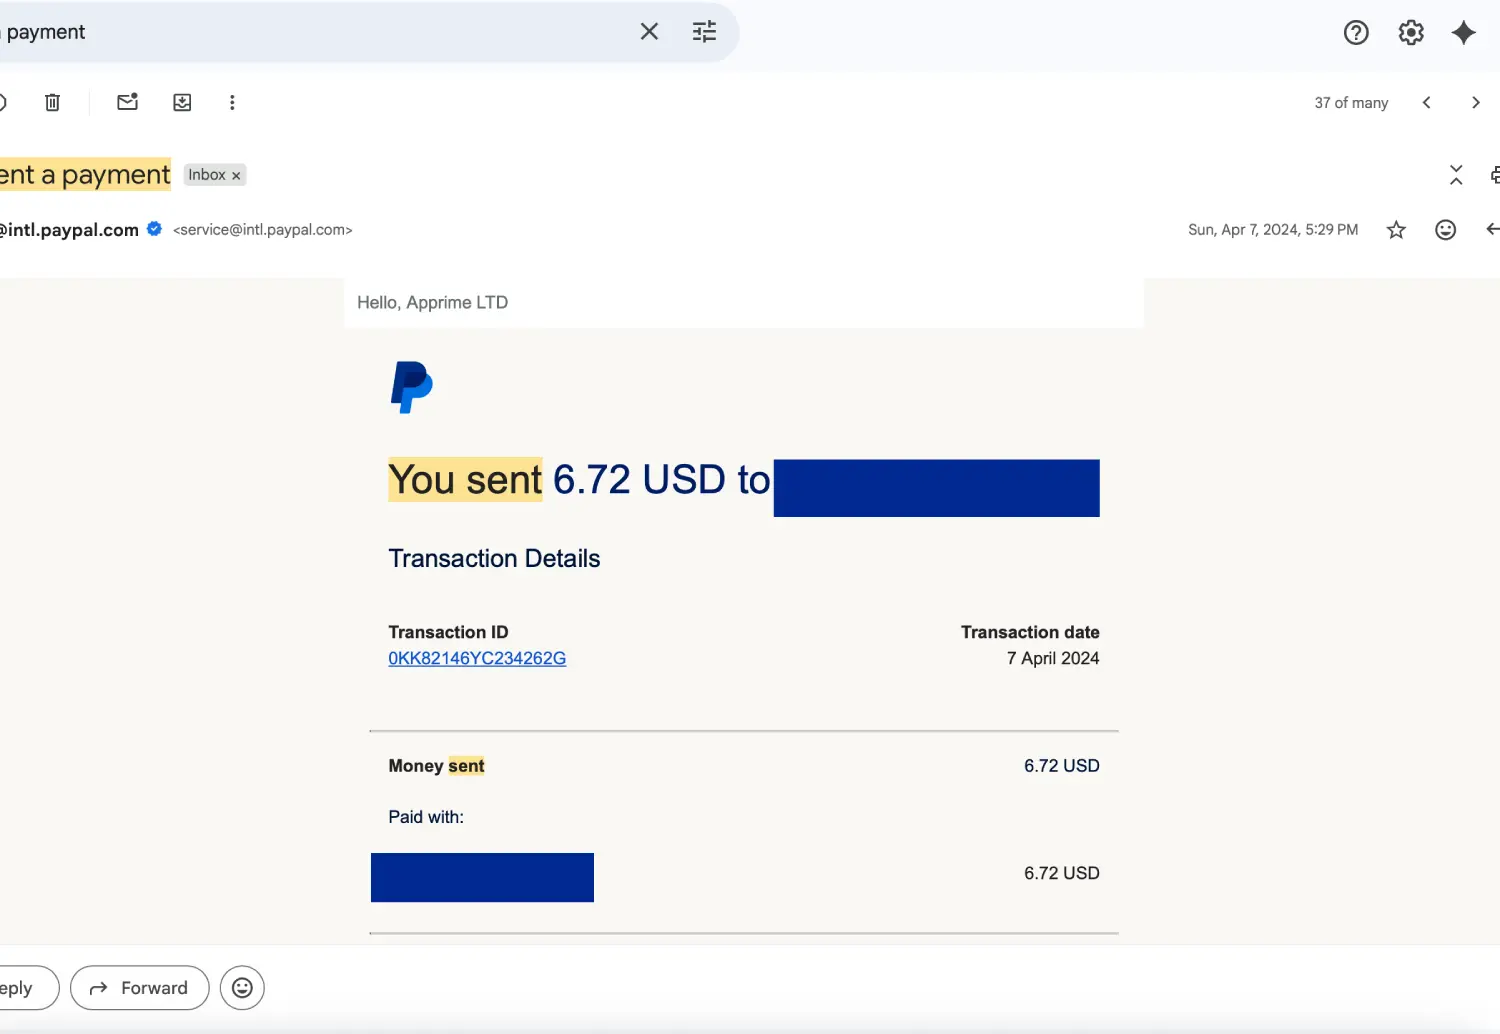Reply using the arrow icon near the date

(x=1491, y=229)
